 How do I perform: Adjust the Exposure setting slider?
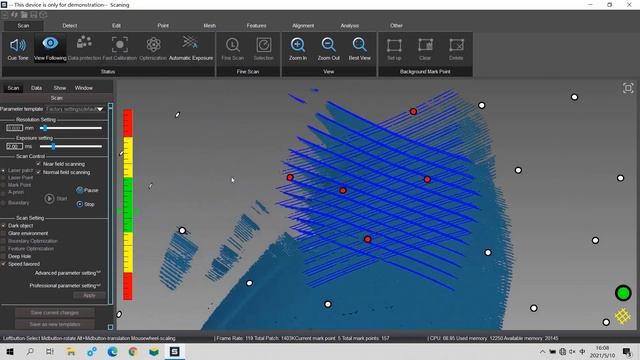point(71,146)
